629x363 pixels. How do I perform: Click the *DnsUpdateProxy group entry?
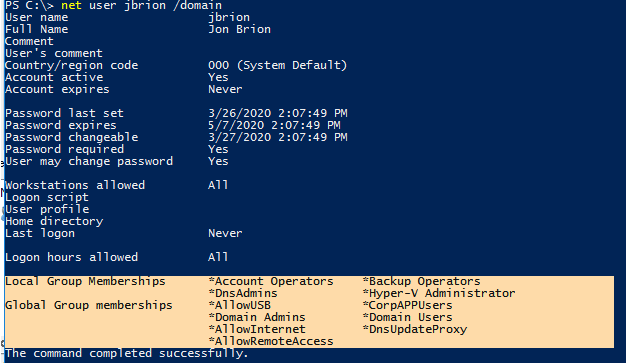pos(414,330)
